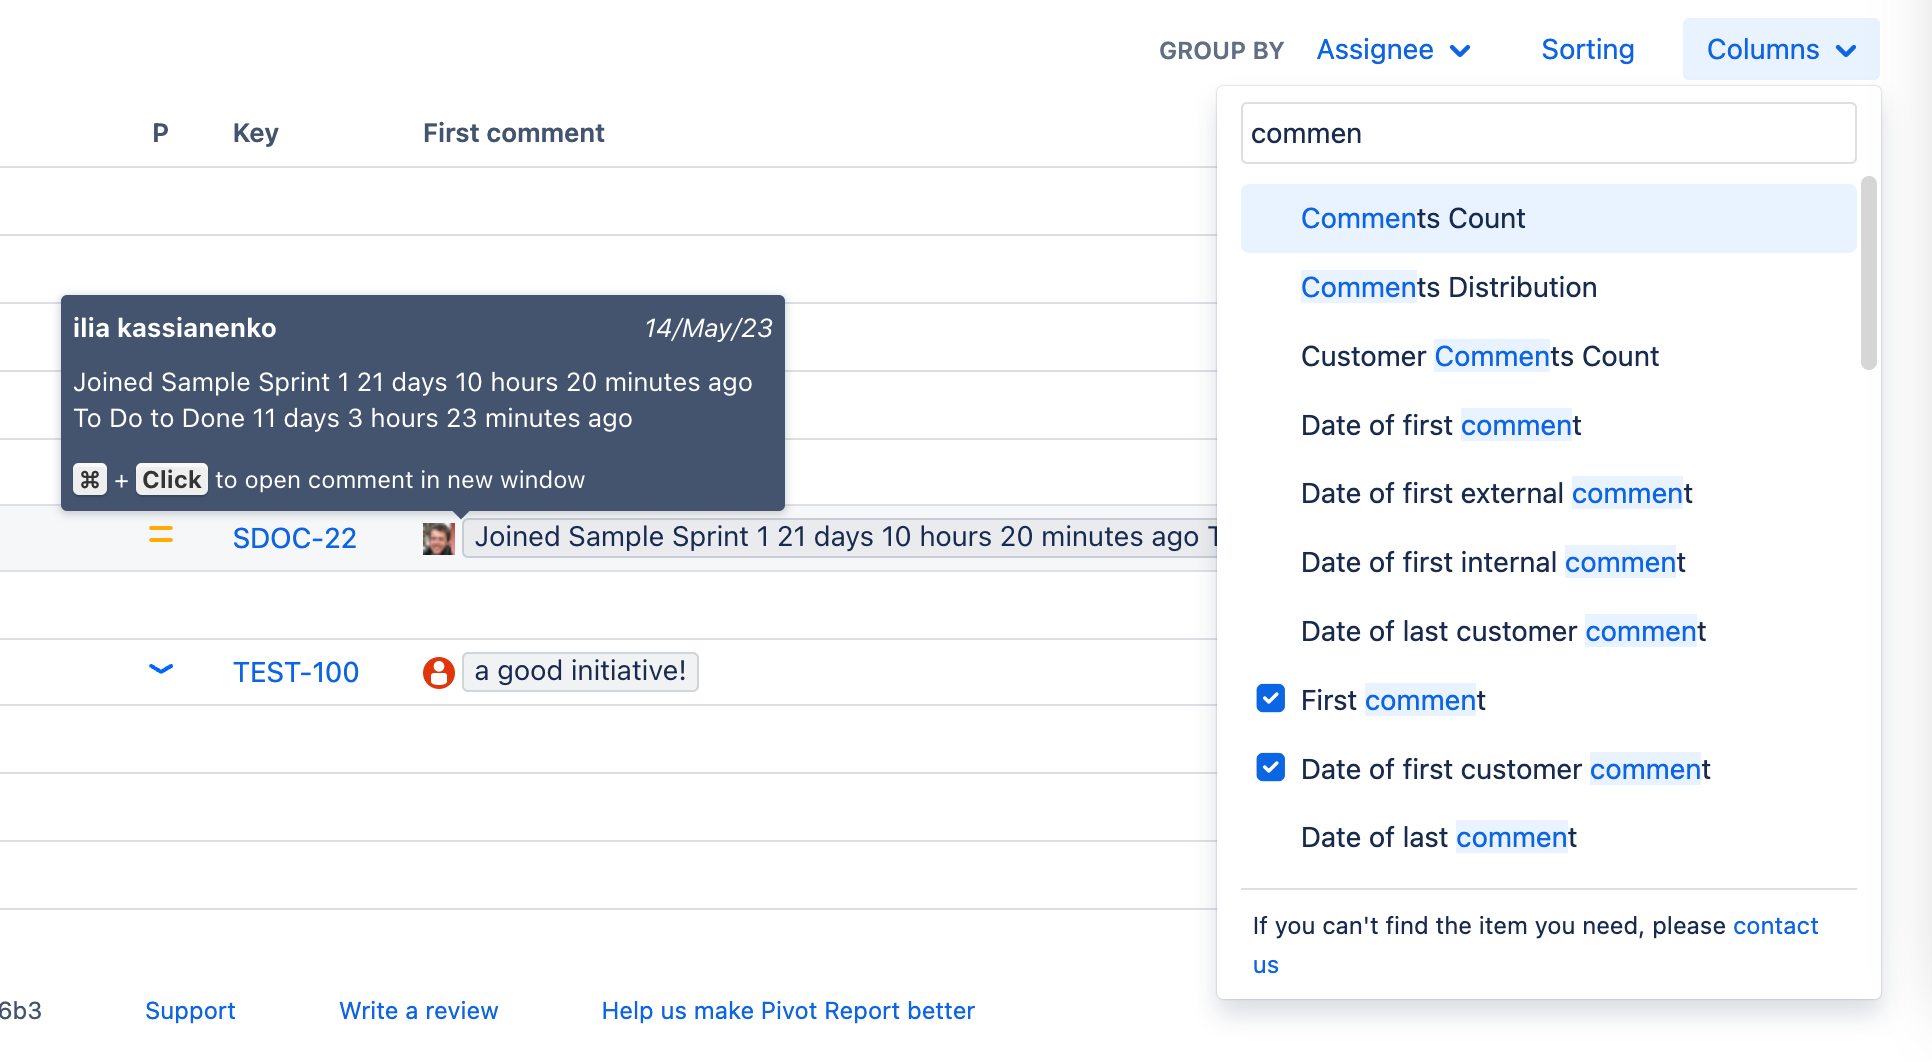The width and height of the screenshot is (1932, 1062).
Task: Collapse the Columns dropdown
Action: pos(1780,49)
